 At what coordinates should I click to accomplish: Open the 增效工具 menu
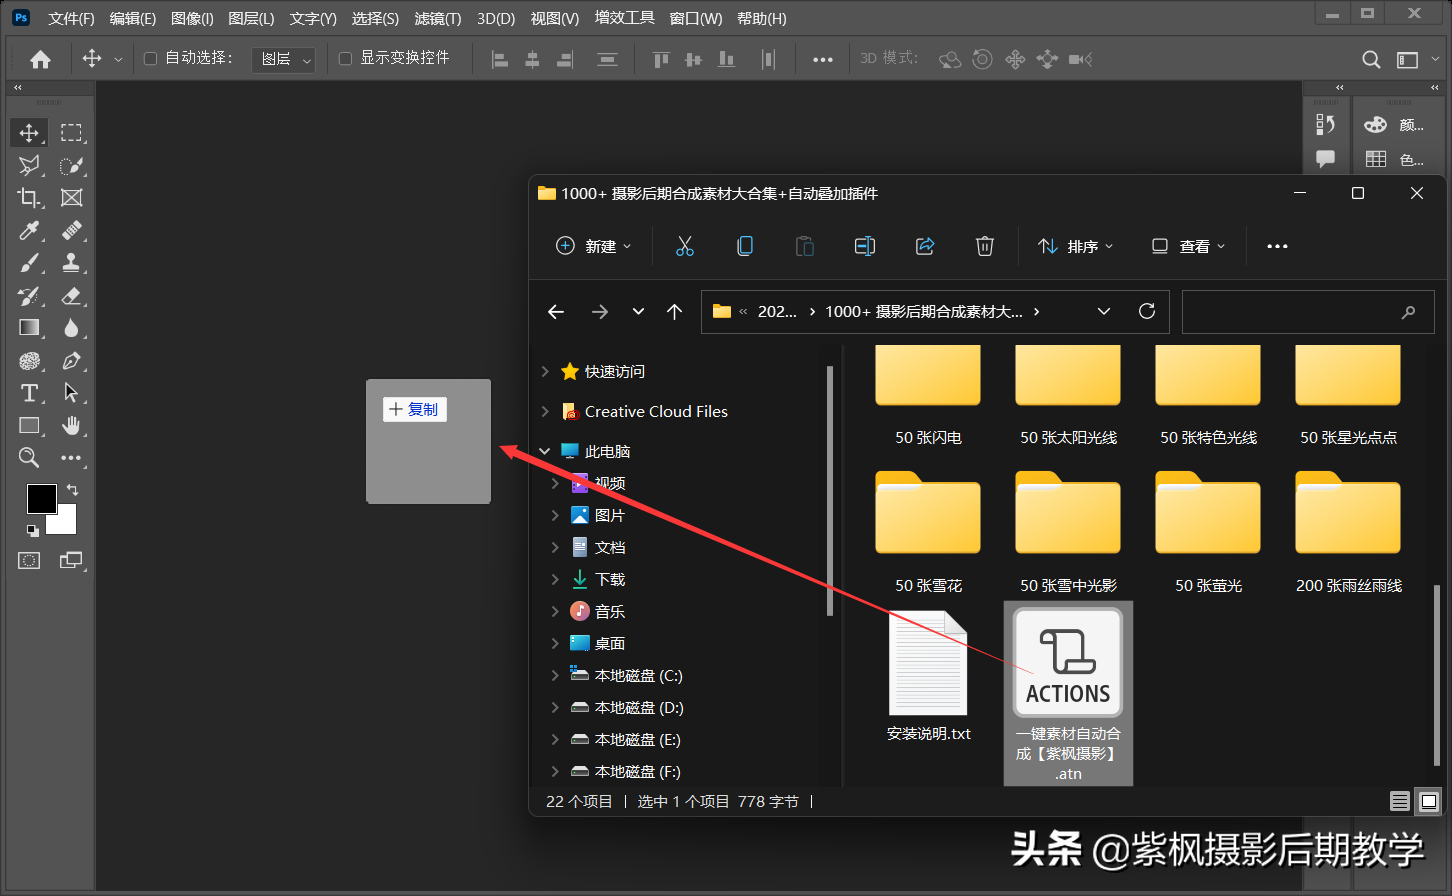624,18
